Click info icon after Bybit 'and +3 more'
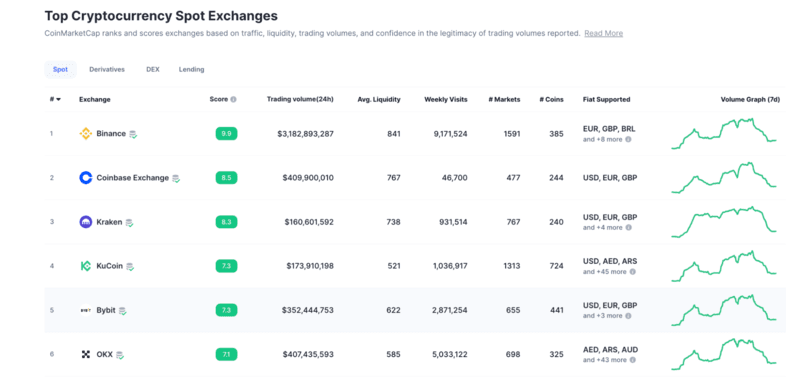This screenshot has width=800, height=381. (x=628, y=316)
